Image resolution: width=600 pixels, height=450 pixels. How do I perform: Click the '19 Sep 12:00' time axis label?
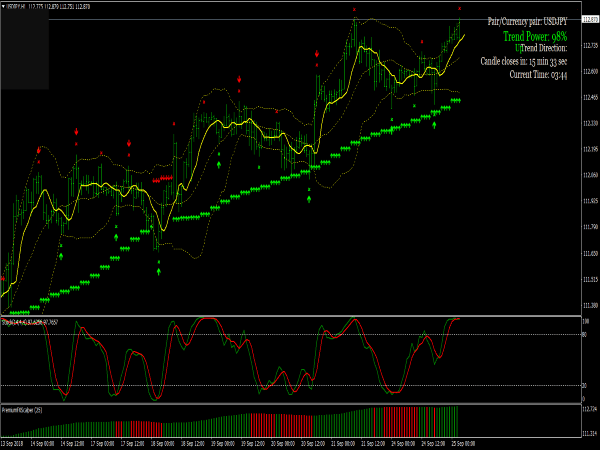click(253, 444)
